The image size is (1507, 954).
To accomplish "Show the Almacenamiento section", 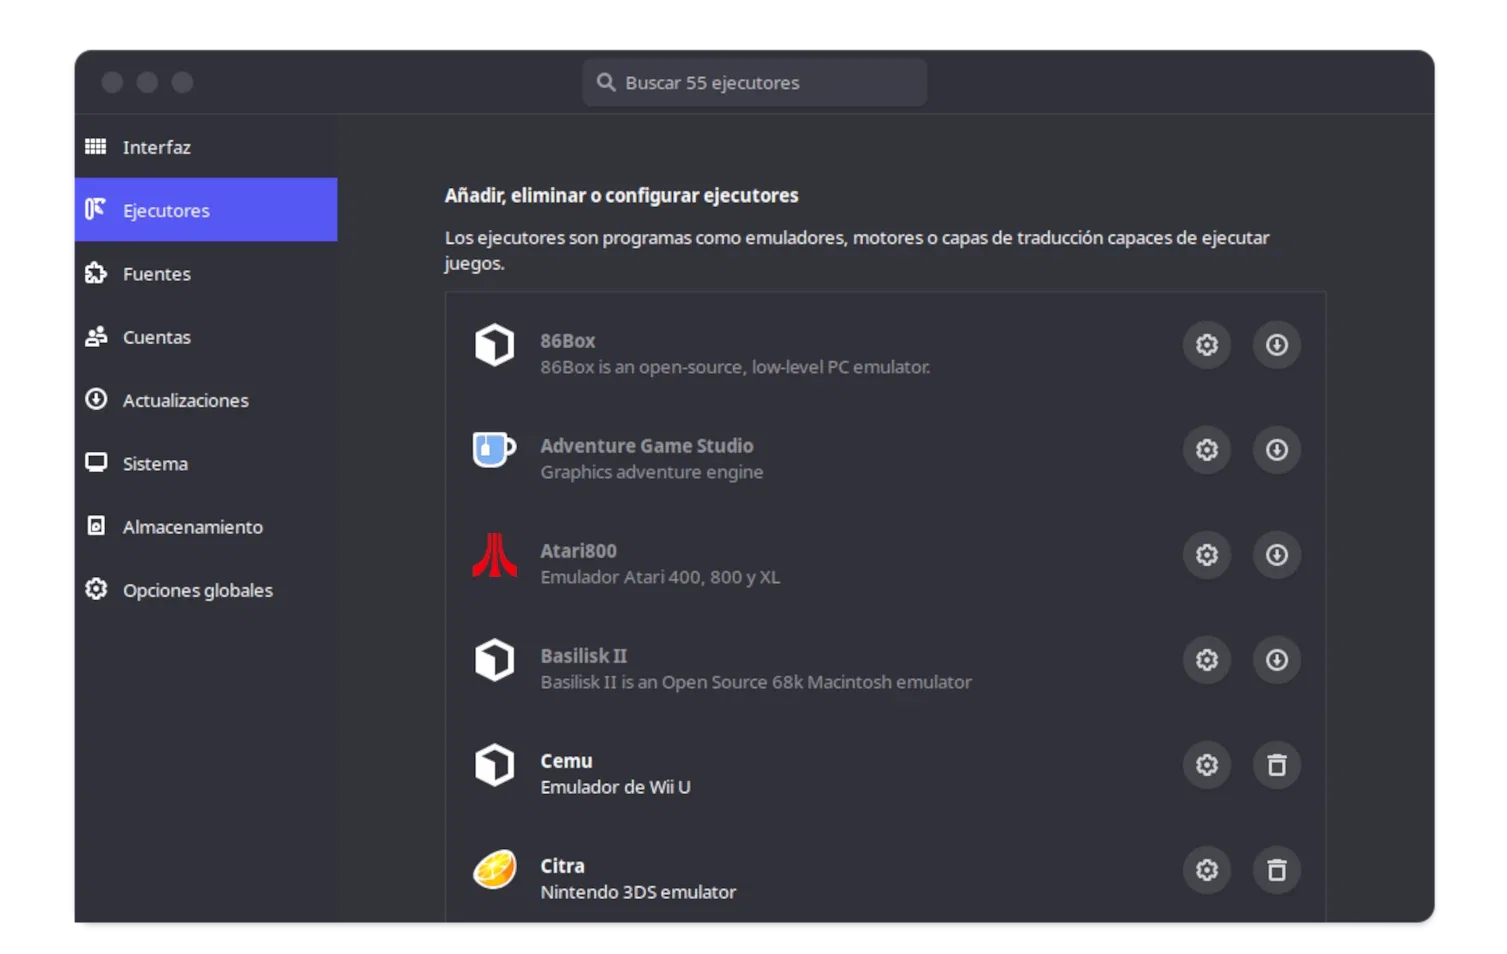I will point(206,527).
